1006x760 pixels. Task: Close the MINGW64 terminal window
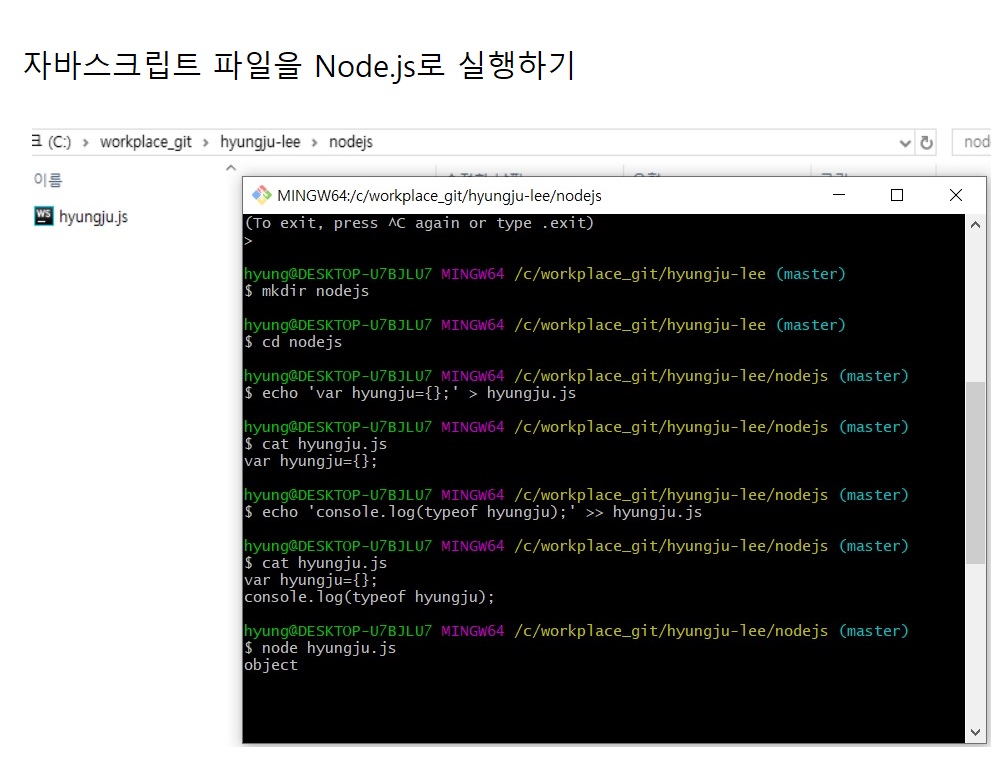pos(956,195)
